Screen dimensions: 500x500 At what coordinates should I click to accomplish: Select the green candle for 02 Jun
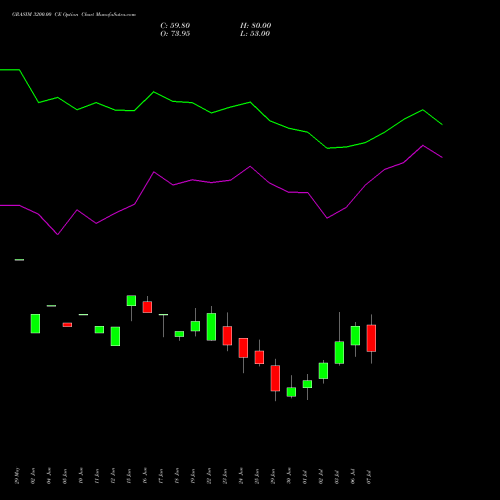[x=35, y=323]
